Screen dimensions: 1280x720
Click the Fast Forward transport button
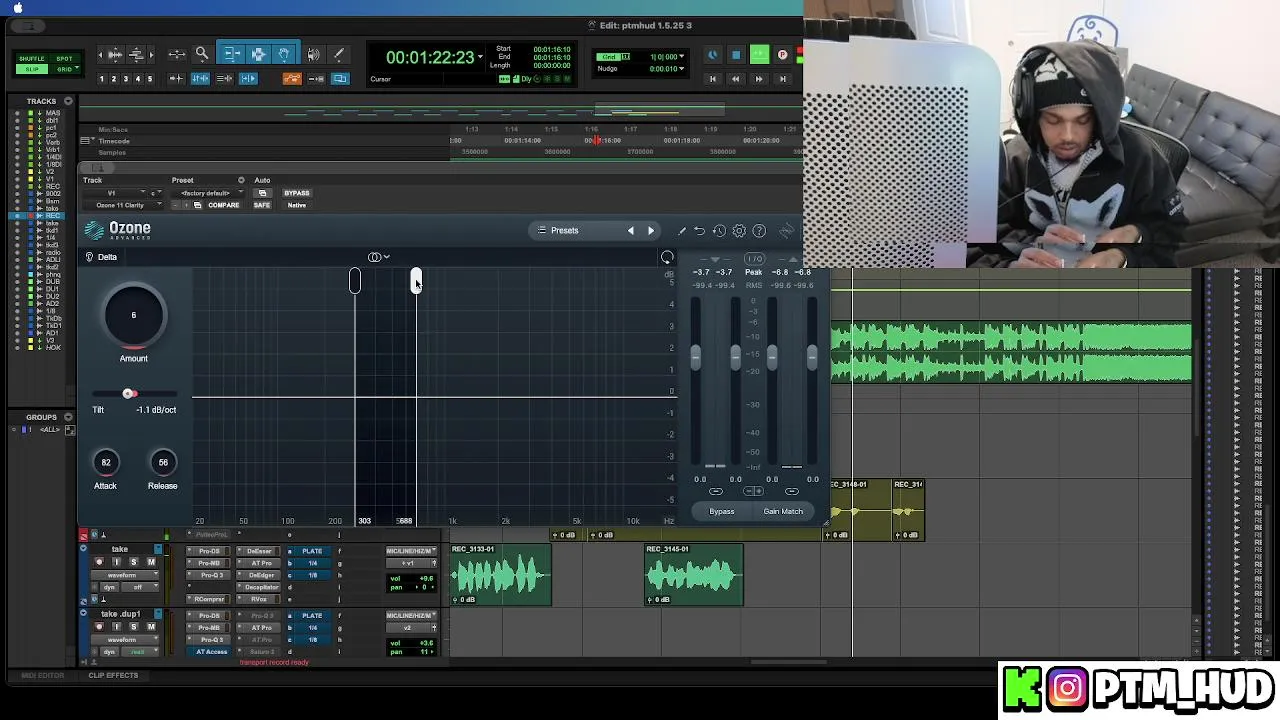(x=759, y=78)
